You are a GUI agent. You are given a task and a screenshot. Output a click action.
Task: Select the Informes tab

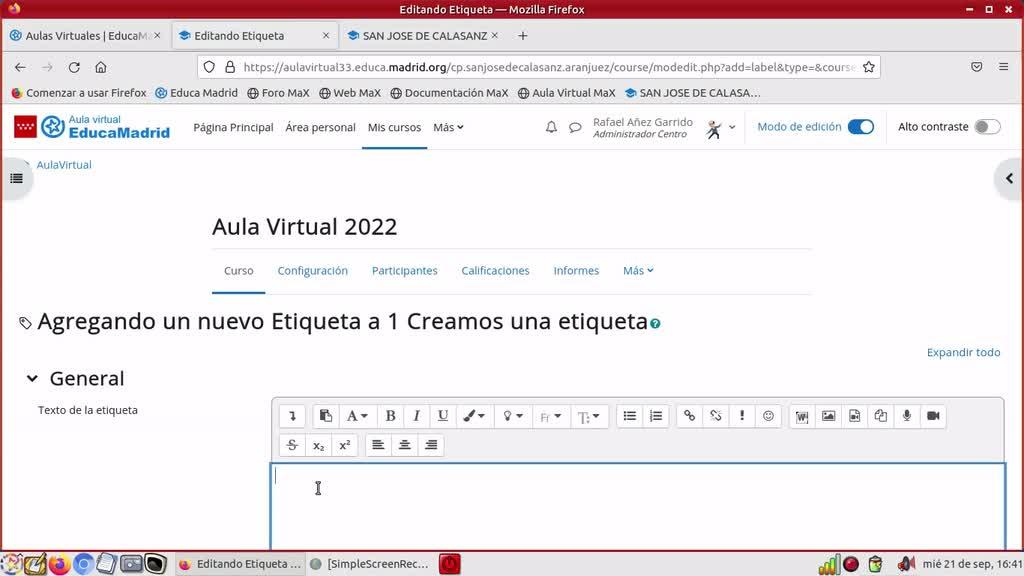click(x=576, y=270)
